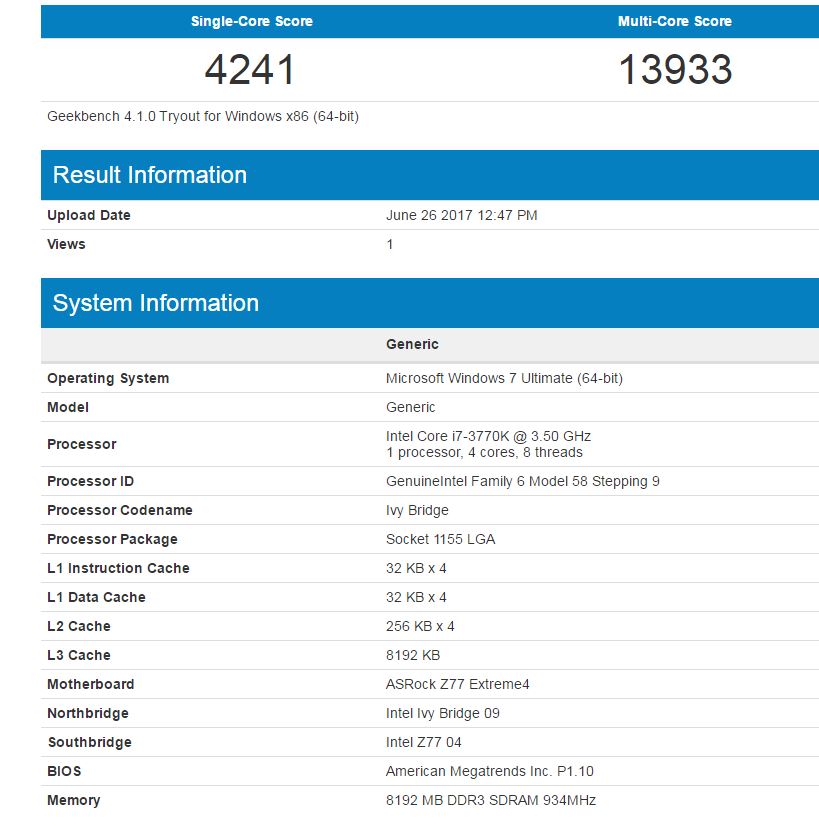Click the Result Information section heading
Viewport: 819px width, 831px height.
click(150, 175)
